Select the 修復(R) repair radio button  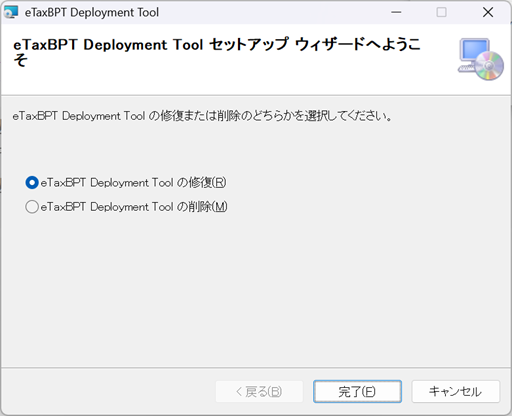[x=32, y=183]
